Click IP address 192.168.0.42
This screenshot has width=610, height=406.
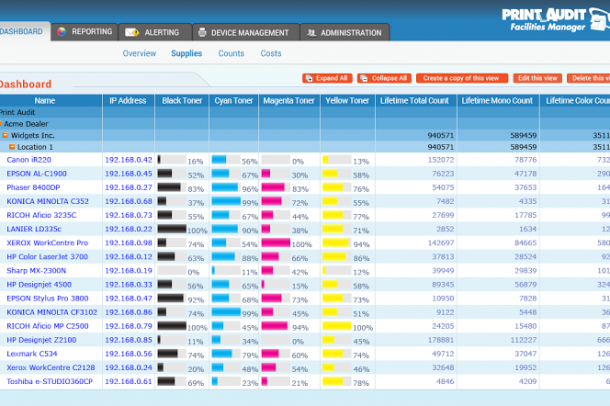point(128,160)
